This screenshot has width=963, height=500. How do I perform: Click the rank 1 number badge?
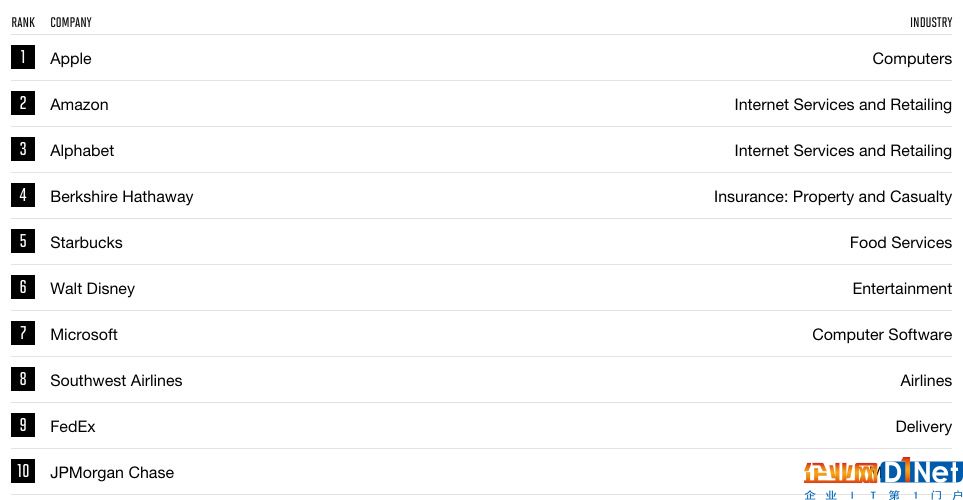[23, 57]
